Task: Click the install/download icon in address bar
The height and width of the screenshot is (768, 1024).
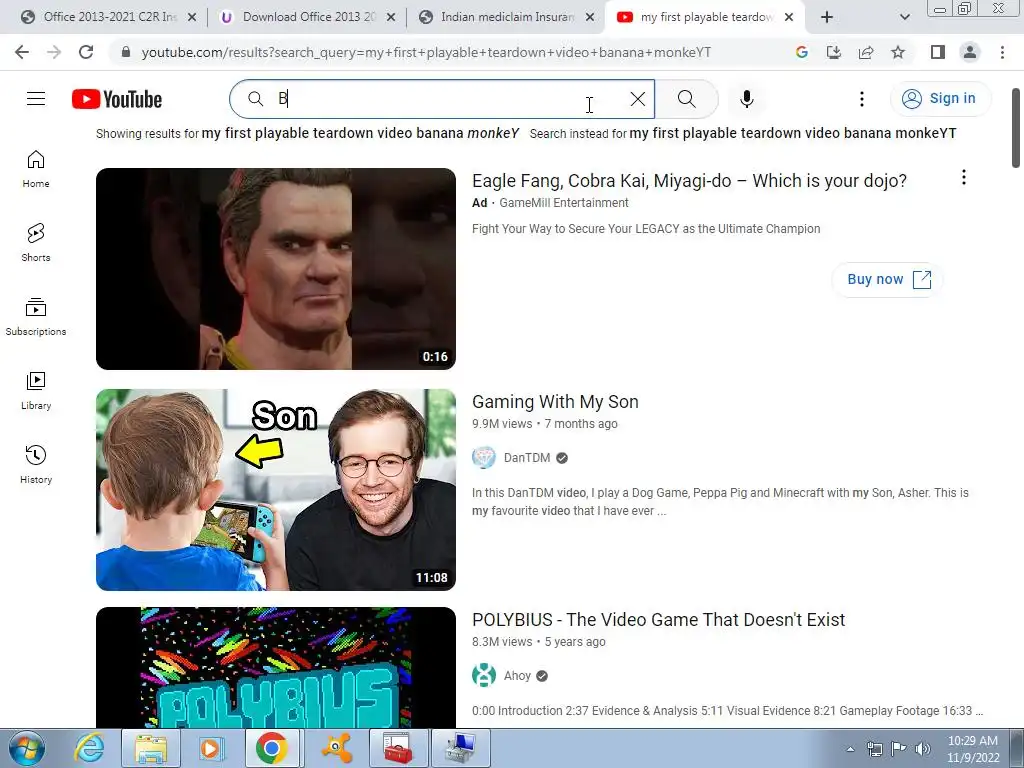Action: [x=834, y=52]
